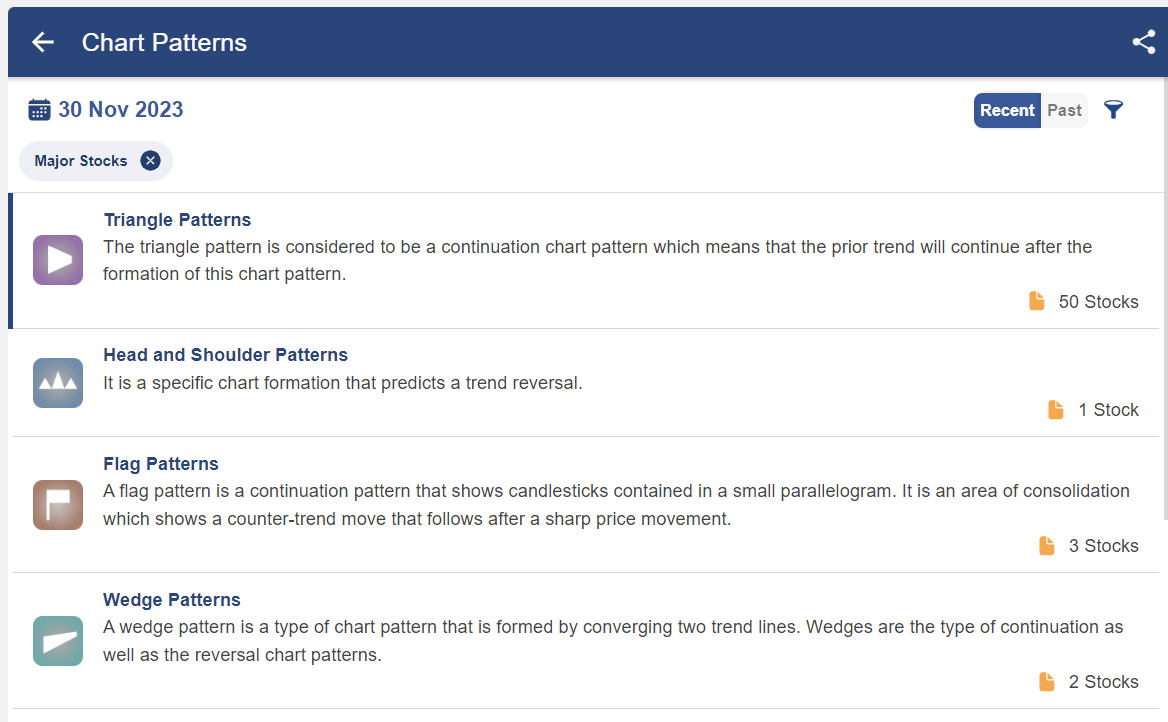
Task: Go back using the arrow icon
Action: (43, 42)
